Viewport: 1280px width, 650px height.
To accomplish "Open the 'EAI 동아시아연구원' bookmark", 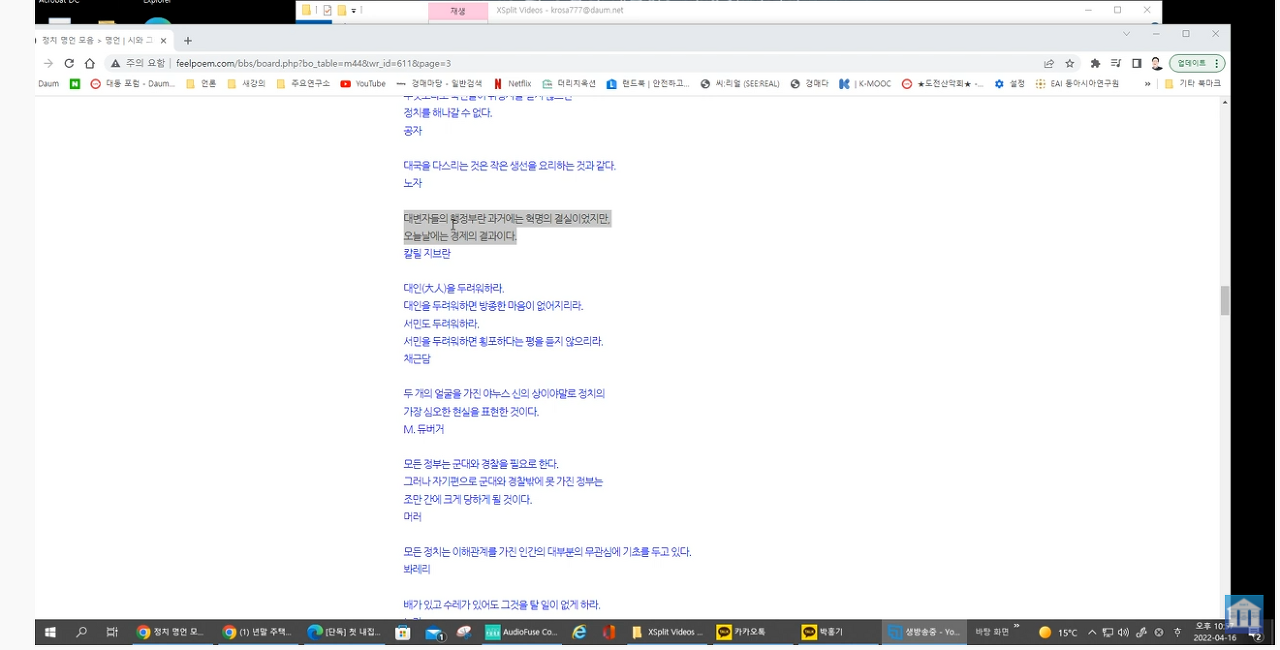I will [1077, 84].
